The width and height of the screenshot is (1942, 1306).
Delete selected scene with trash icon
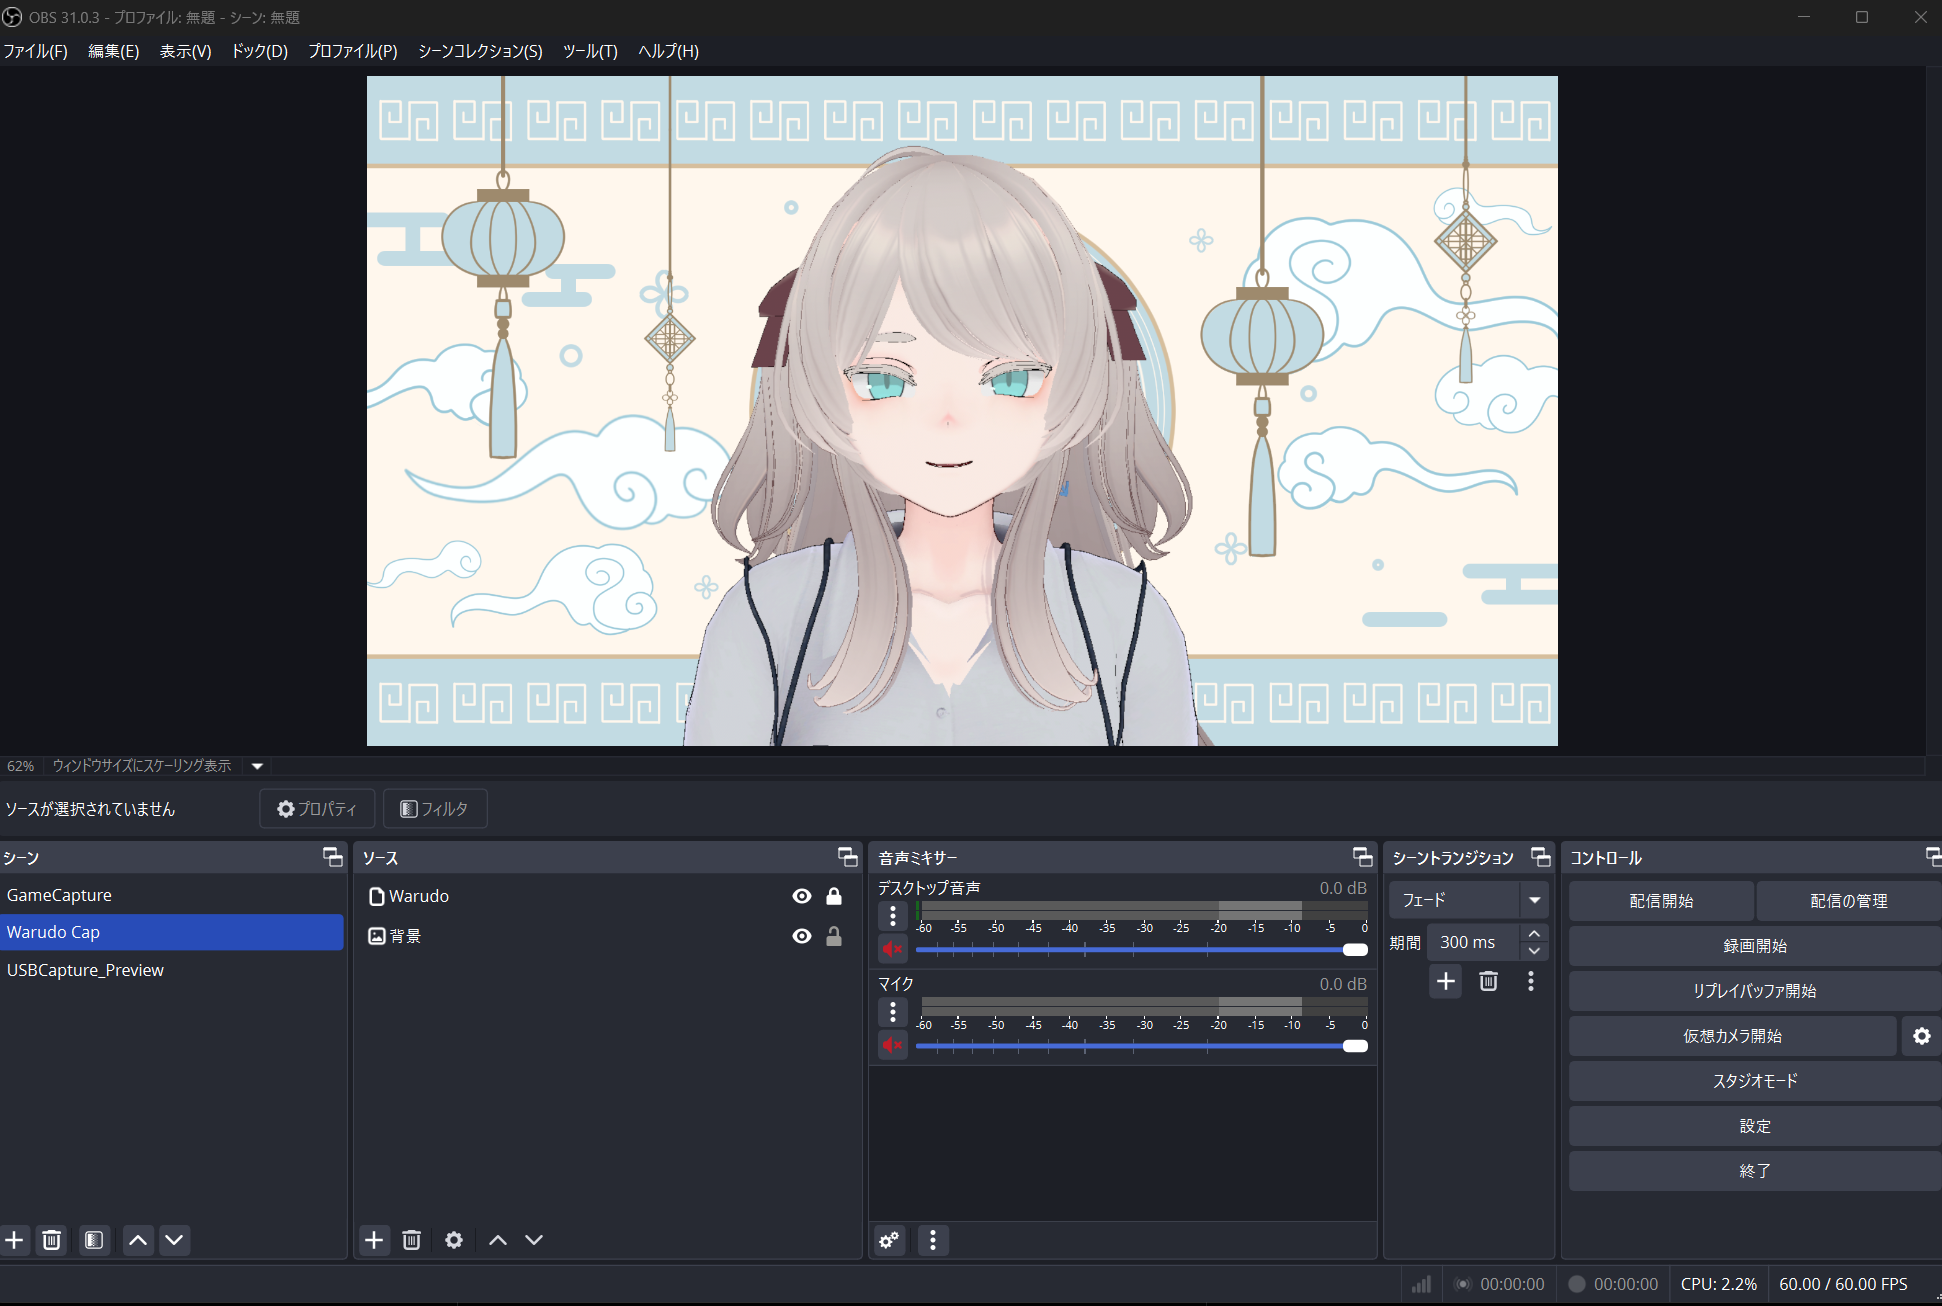[52, 1240]
